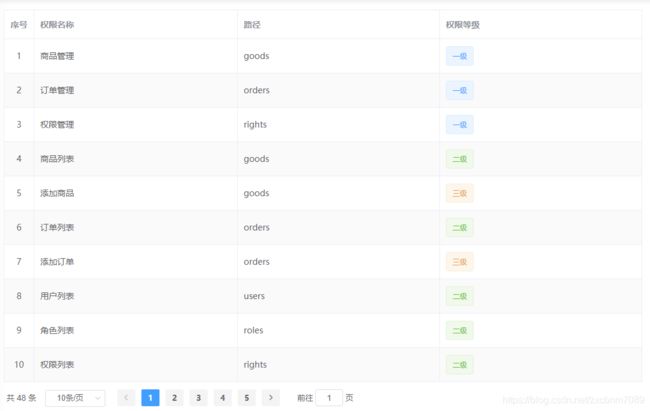The height and width of the screenshot is (411, 650).
Task: Click the 三级 tag in 添加商品 row
Action: (x=460, y=193)
